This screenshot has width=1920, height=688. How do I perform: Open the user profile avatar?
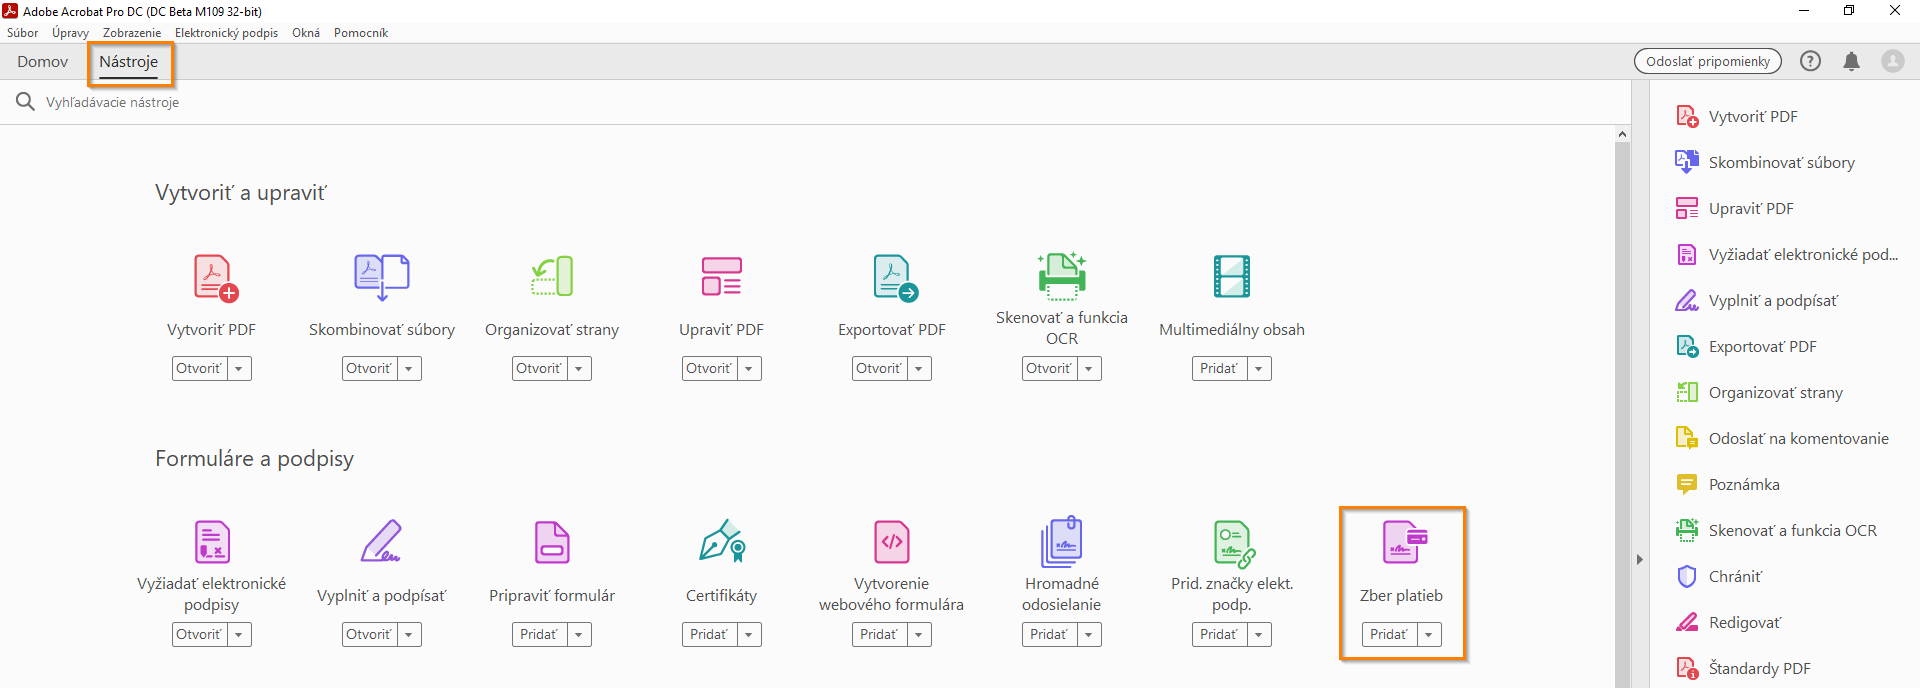[x=1893, y=61]
